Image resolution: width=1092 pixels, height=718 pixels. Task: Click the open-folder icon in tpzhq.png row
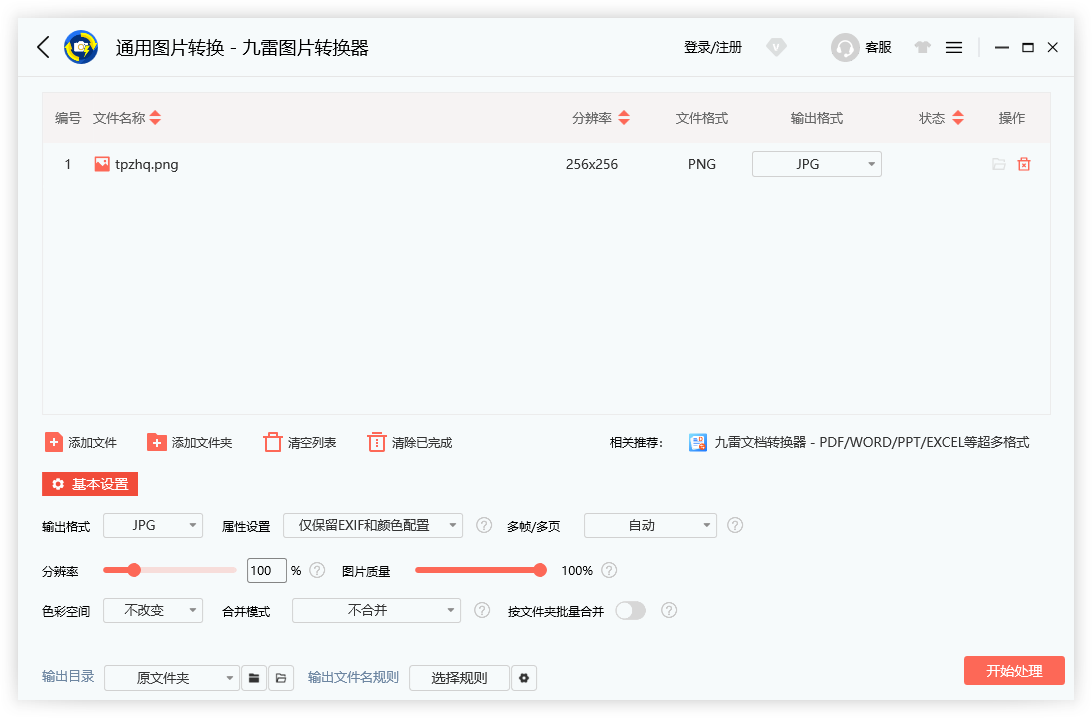[998, 163]
